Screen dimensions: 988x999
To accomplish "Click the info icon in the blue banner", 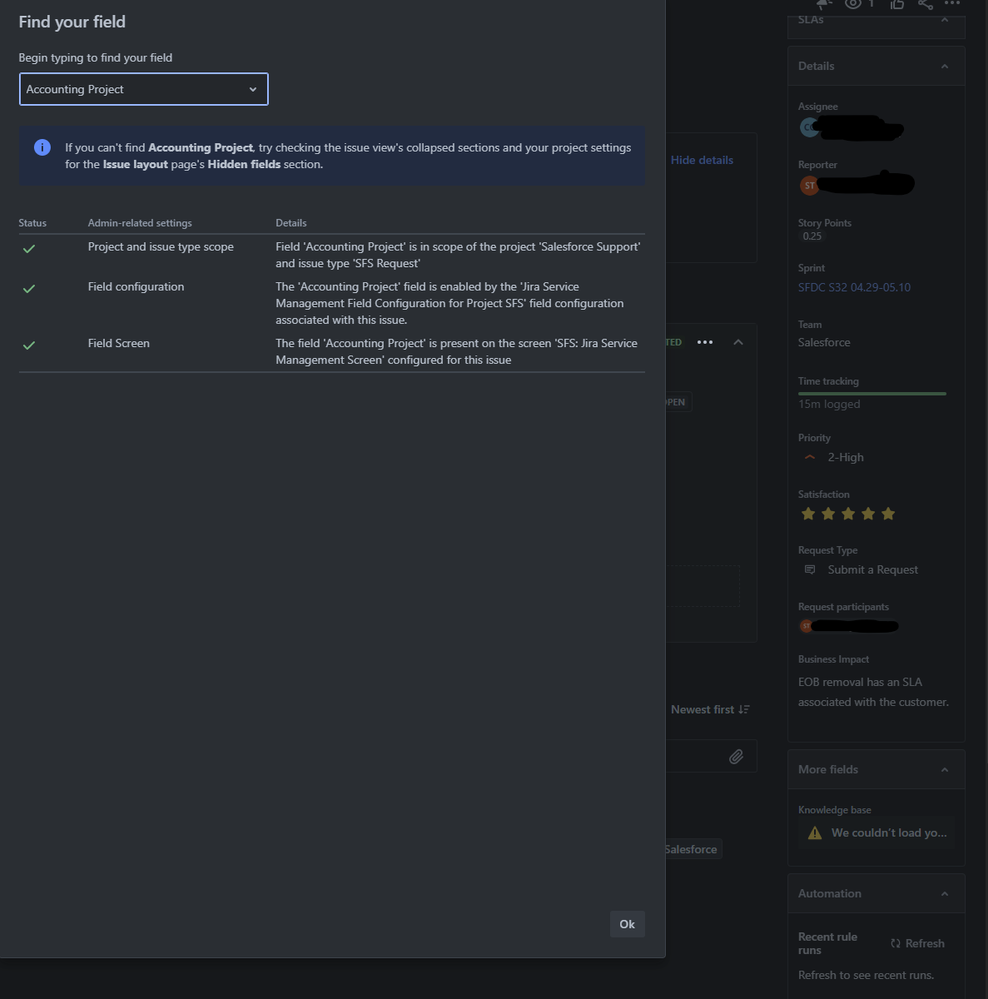I will tap(42, 147).
